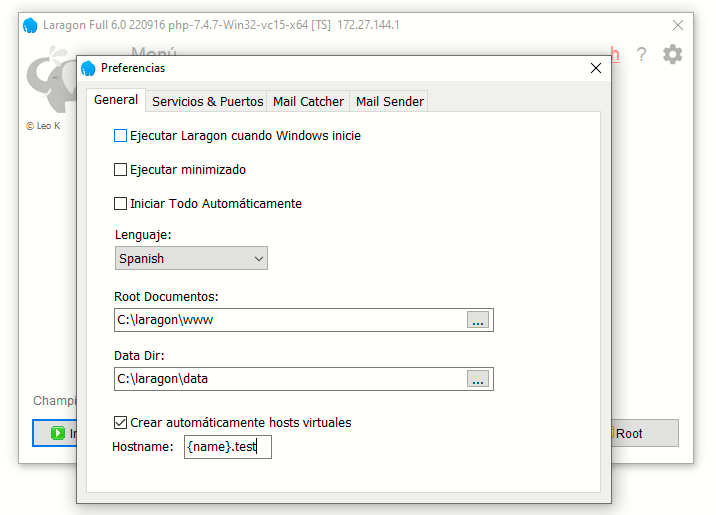The width and height of the screenshot is (716, 515).
Task: Click the Preferencias dialog title icon
Action: [89, 69]
